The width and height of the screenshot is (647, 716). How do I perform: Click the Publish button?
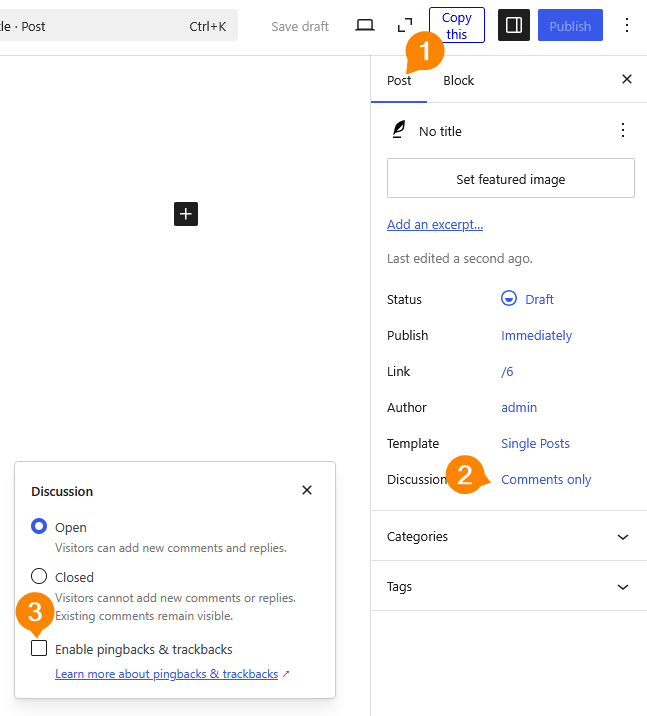(570, 26)
